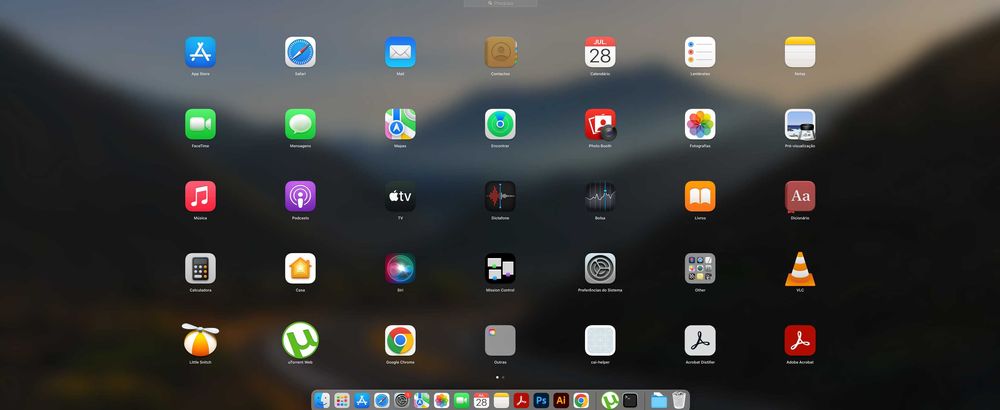
Task: Launch Photoshop from the Dock
Action: [x=541, y=400]
